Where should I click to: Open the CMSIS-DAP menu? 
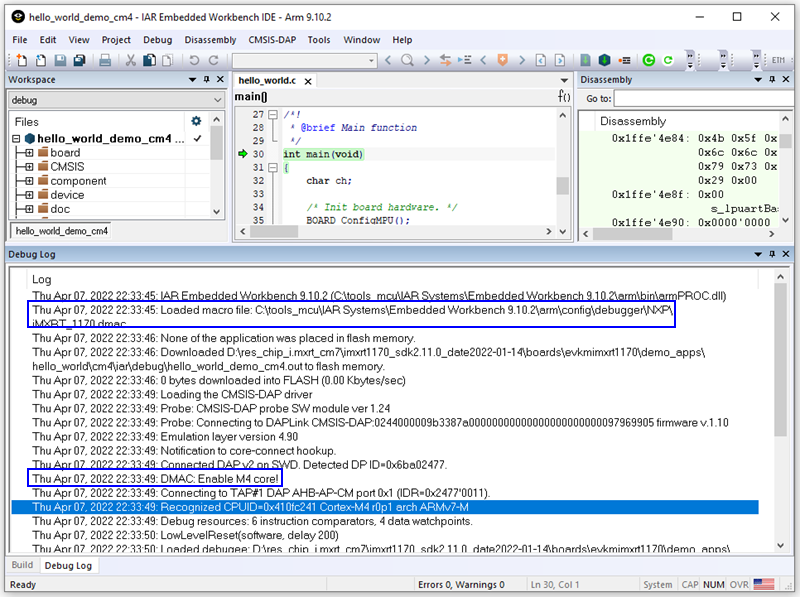(272, 40)
